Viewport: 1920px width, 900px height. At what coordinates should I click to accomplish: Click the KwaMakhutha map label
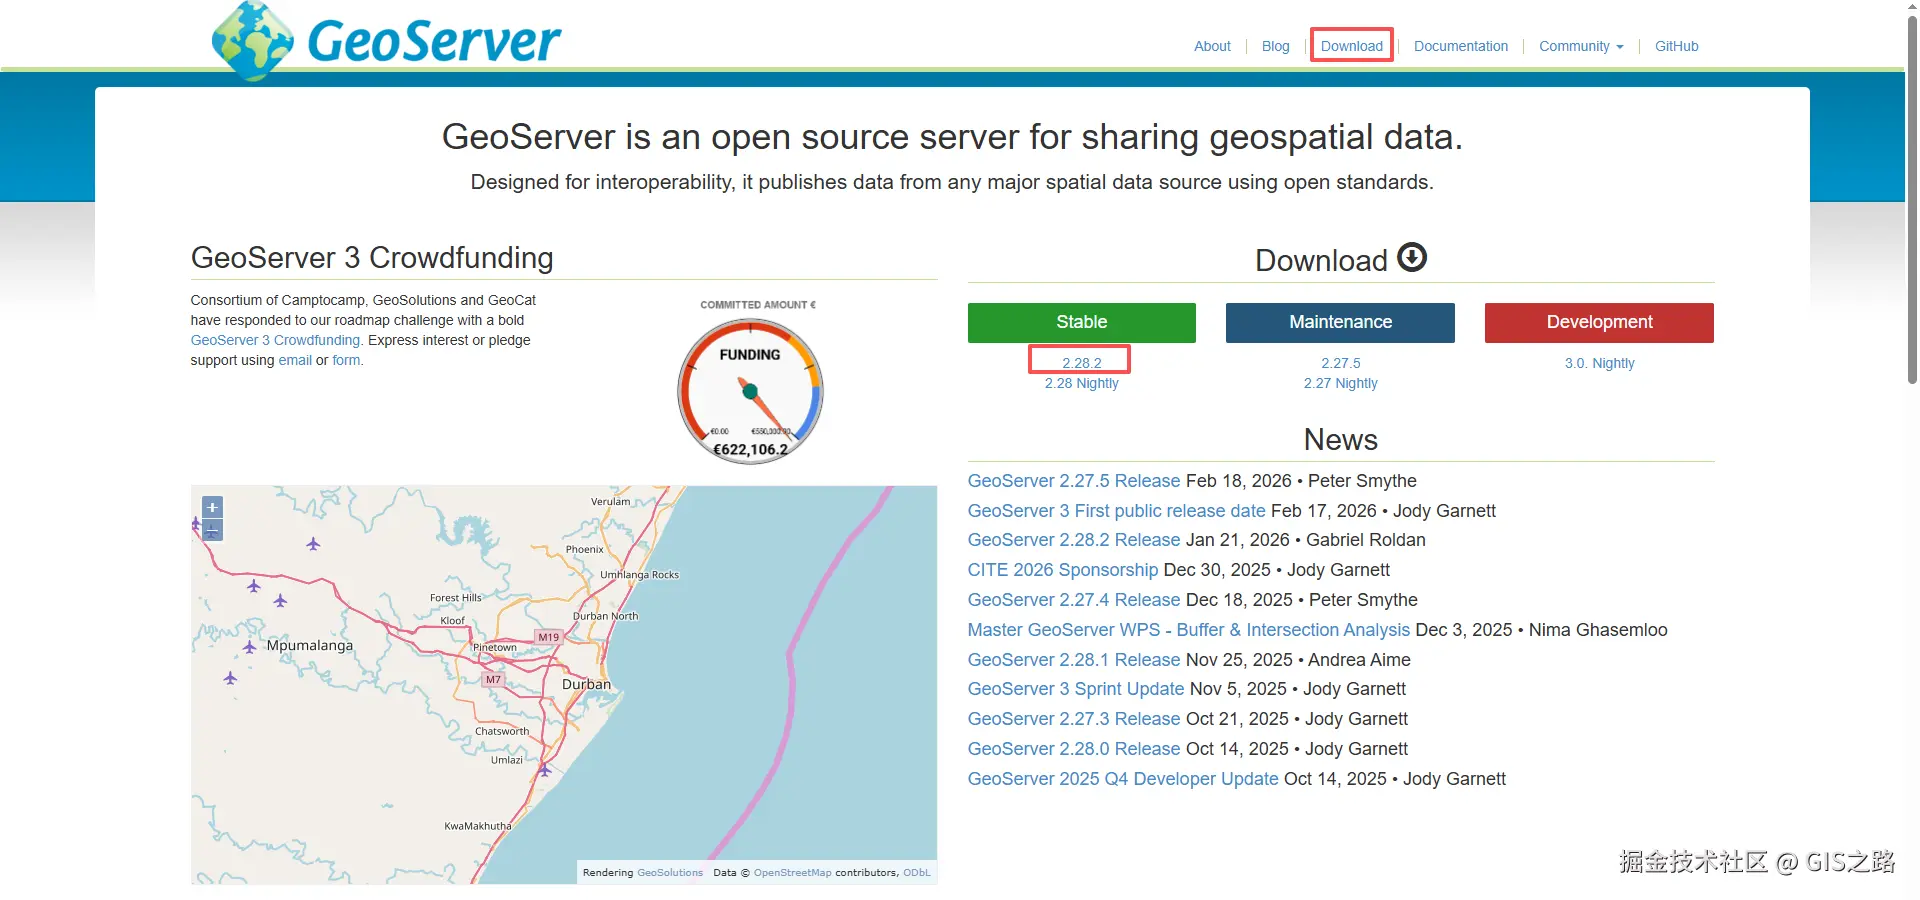(478, 826)
